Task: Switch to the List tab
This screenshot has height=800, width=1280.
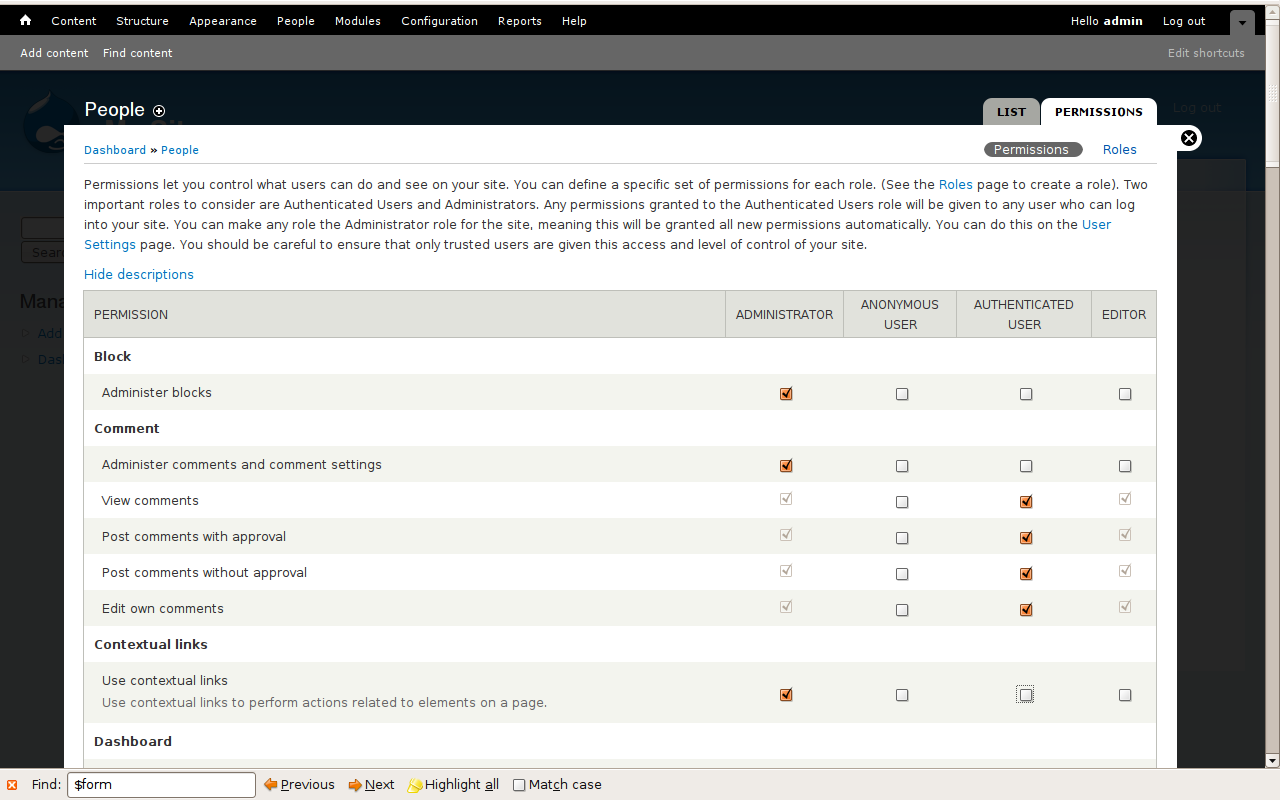Action: [1011, 112]
